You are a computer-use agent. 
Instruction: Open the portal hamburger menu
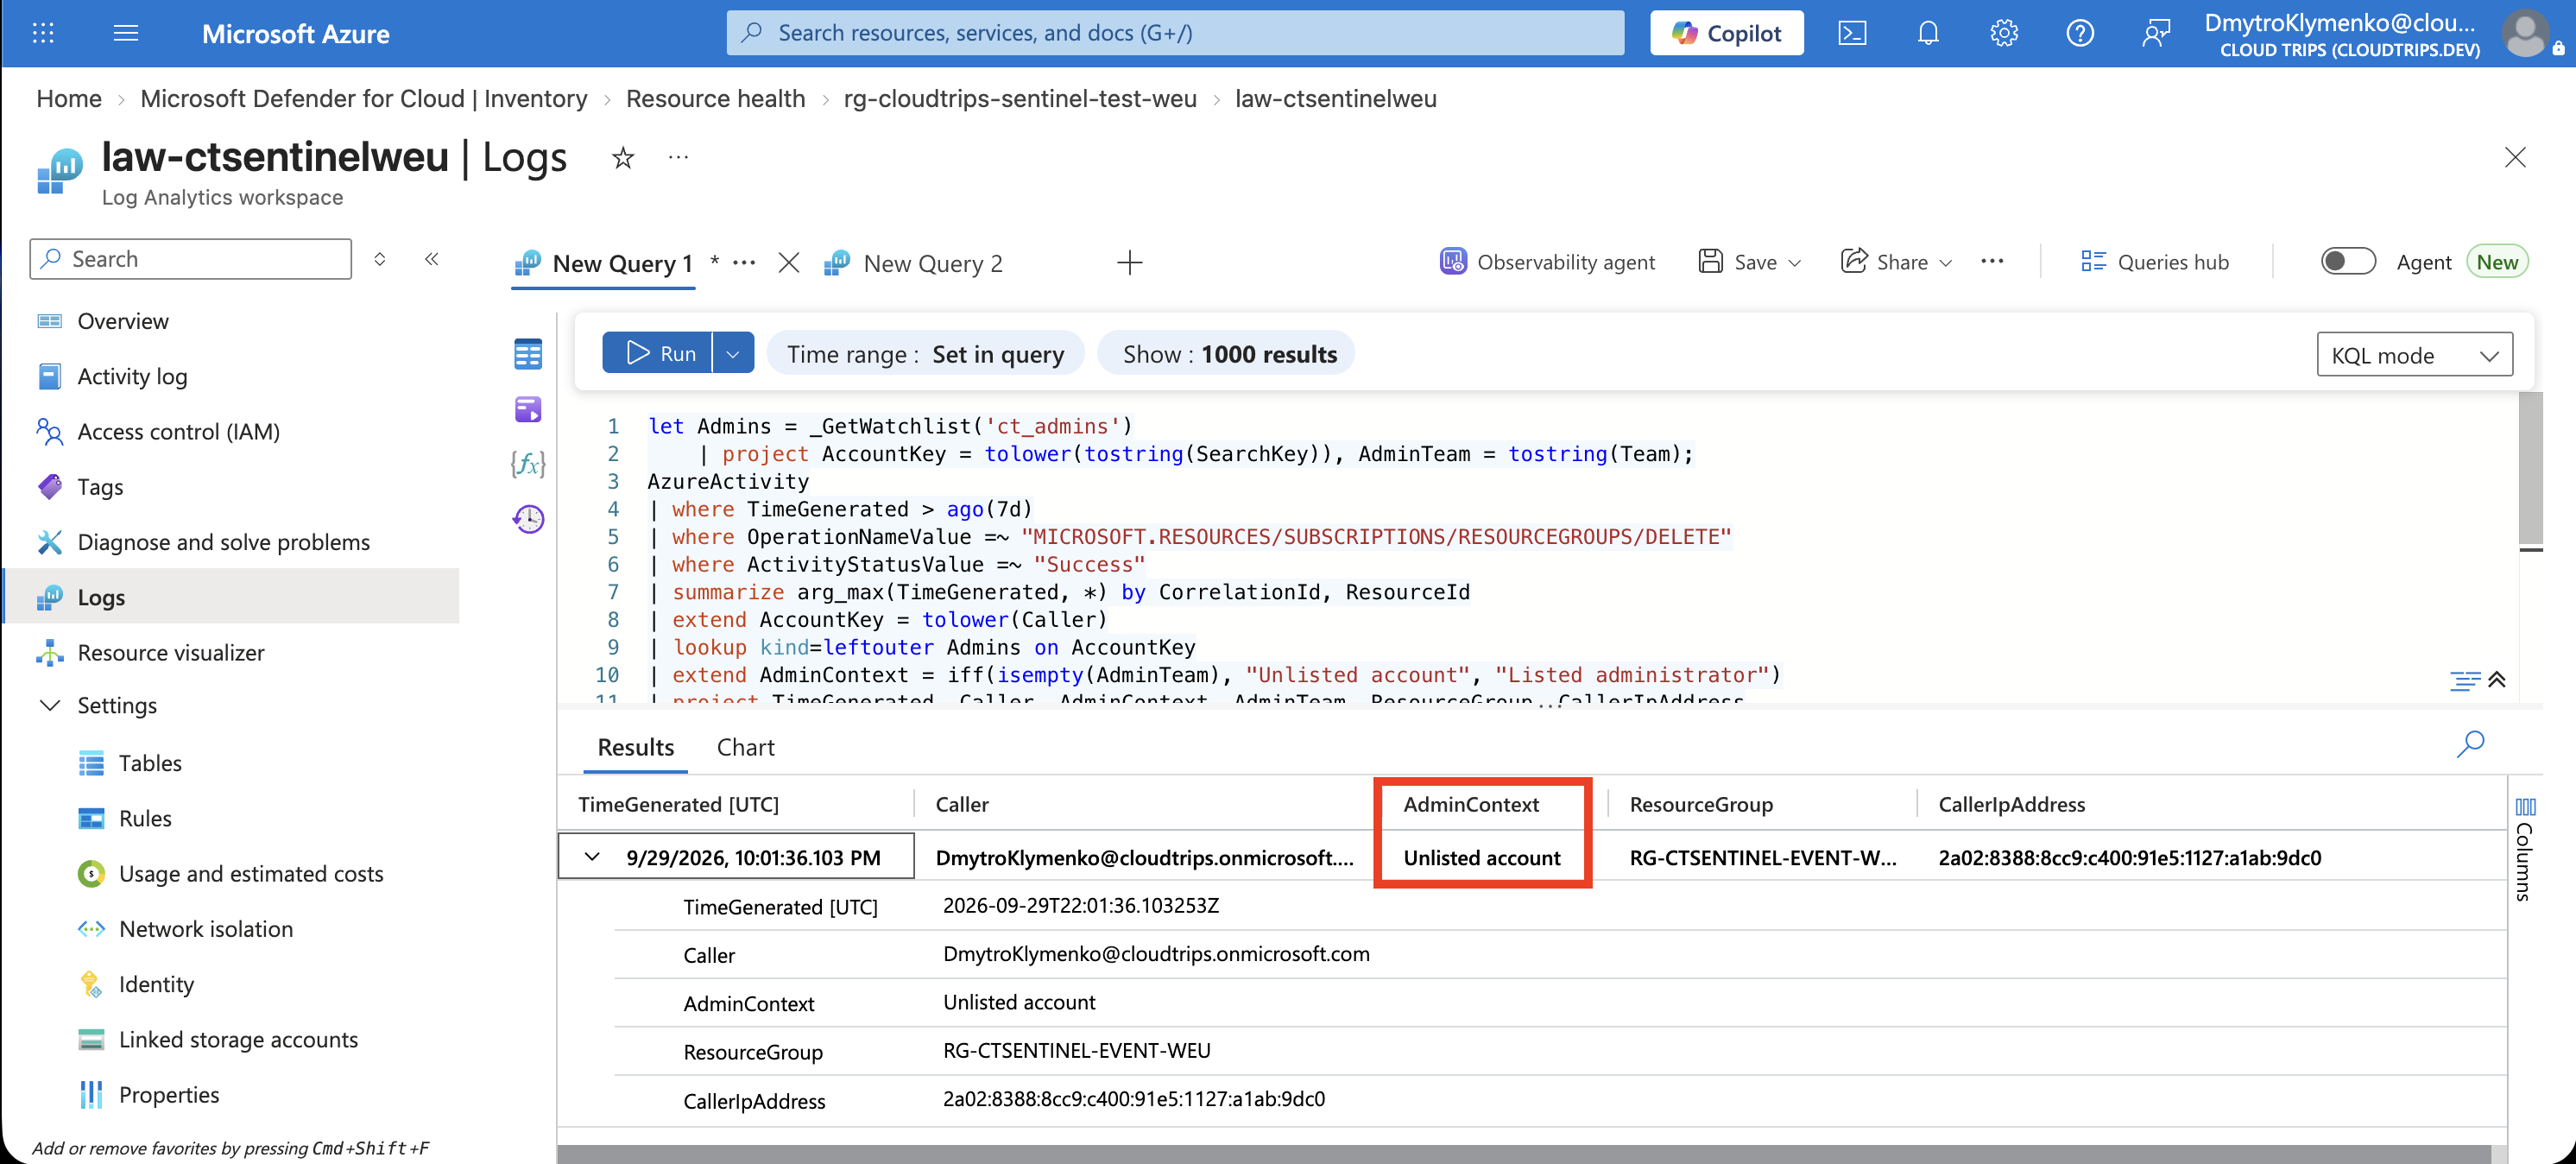tap(126, 33)
